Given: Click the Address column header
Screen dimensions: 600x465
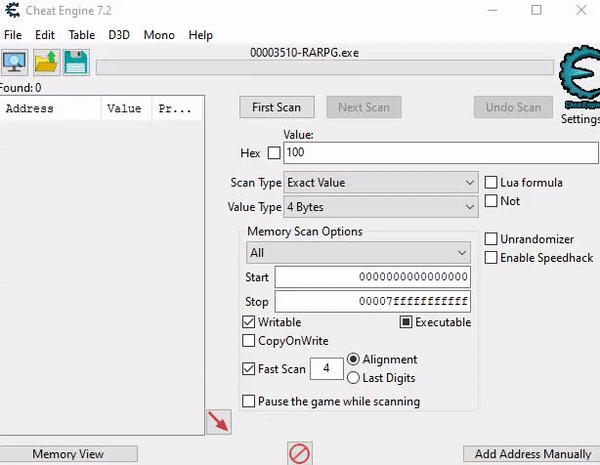Looking at the screenshot, I should pyautogui.click(x=50, y=109).
